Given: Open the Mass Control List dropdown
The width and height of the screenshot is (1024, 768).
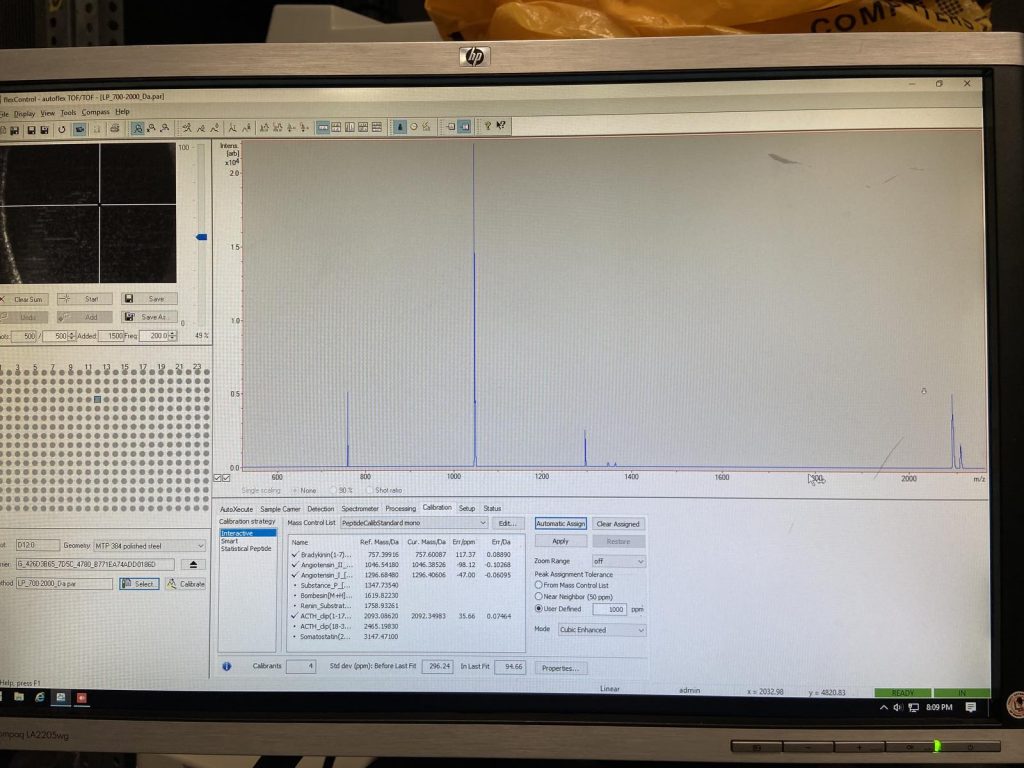Looking at the screenshot, I should click(483, 523).
